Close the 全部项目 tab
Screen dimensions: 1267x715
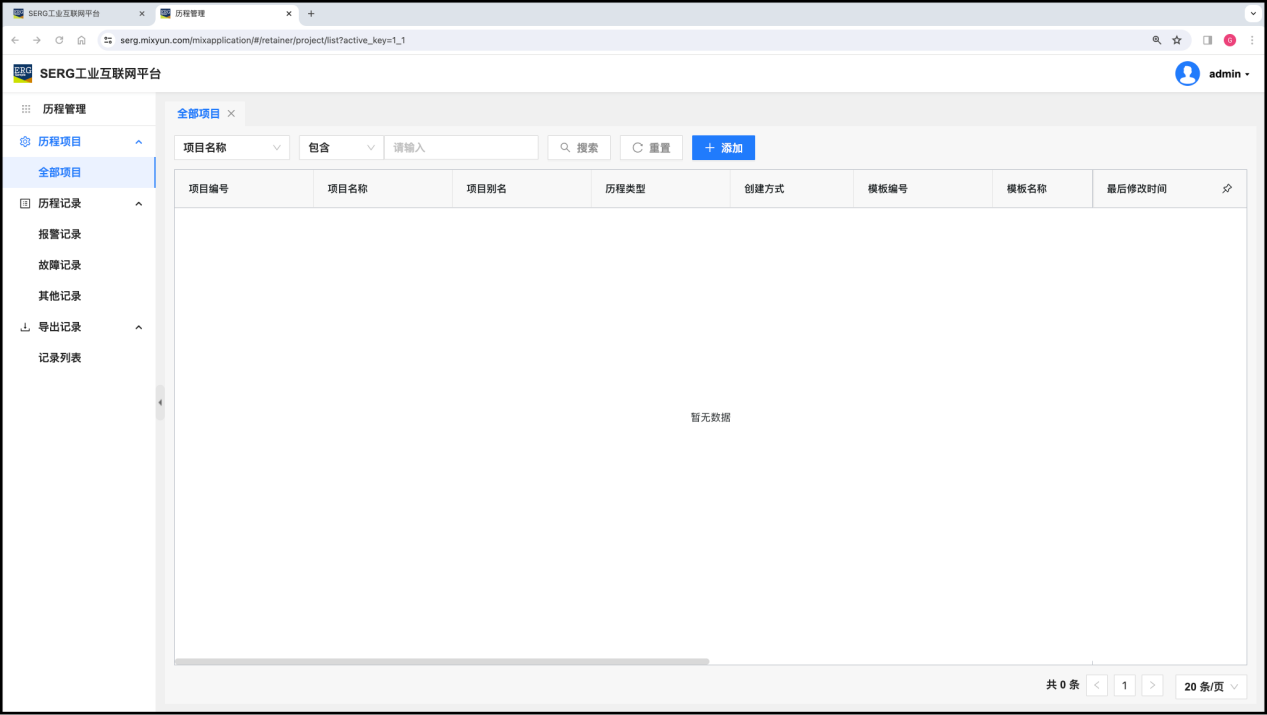coord(231,114)
